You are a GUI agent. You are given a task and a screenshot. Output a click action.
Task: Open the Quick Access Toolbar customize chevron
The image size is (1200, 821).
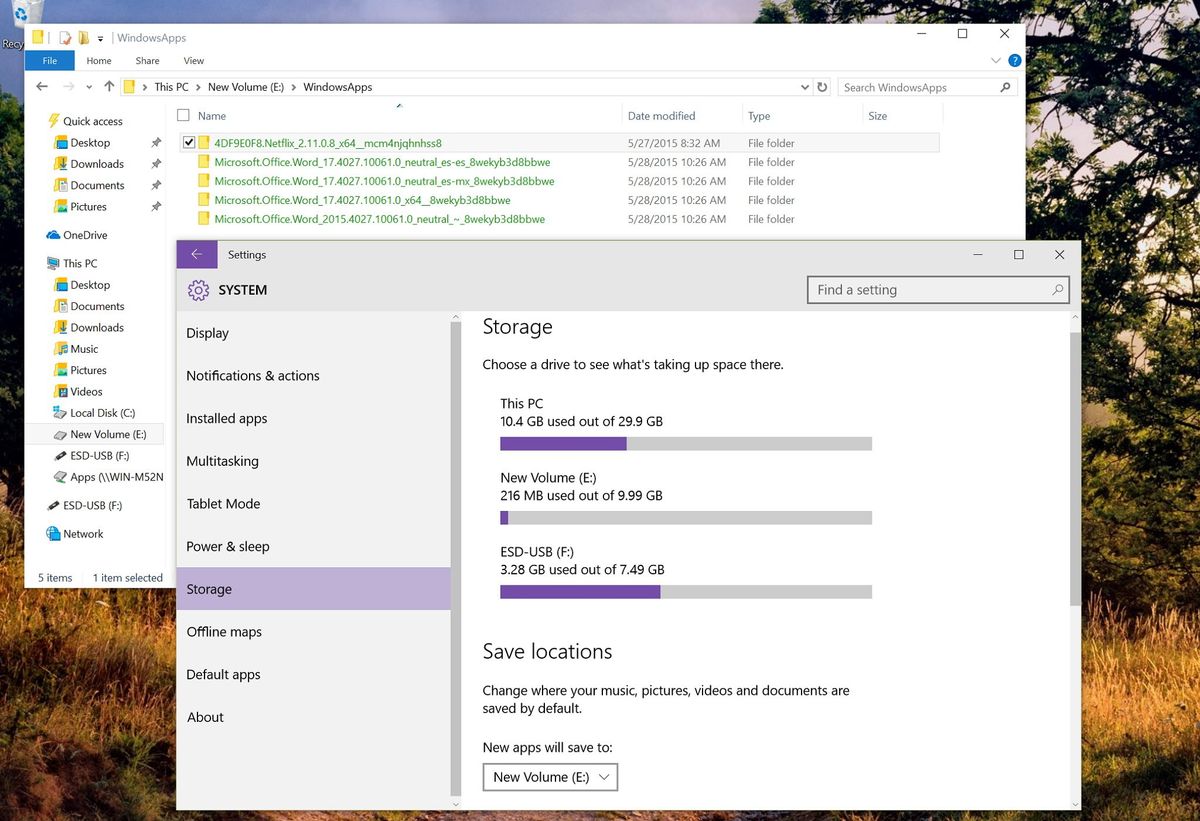click(x=99, y=37)
